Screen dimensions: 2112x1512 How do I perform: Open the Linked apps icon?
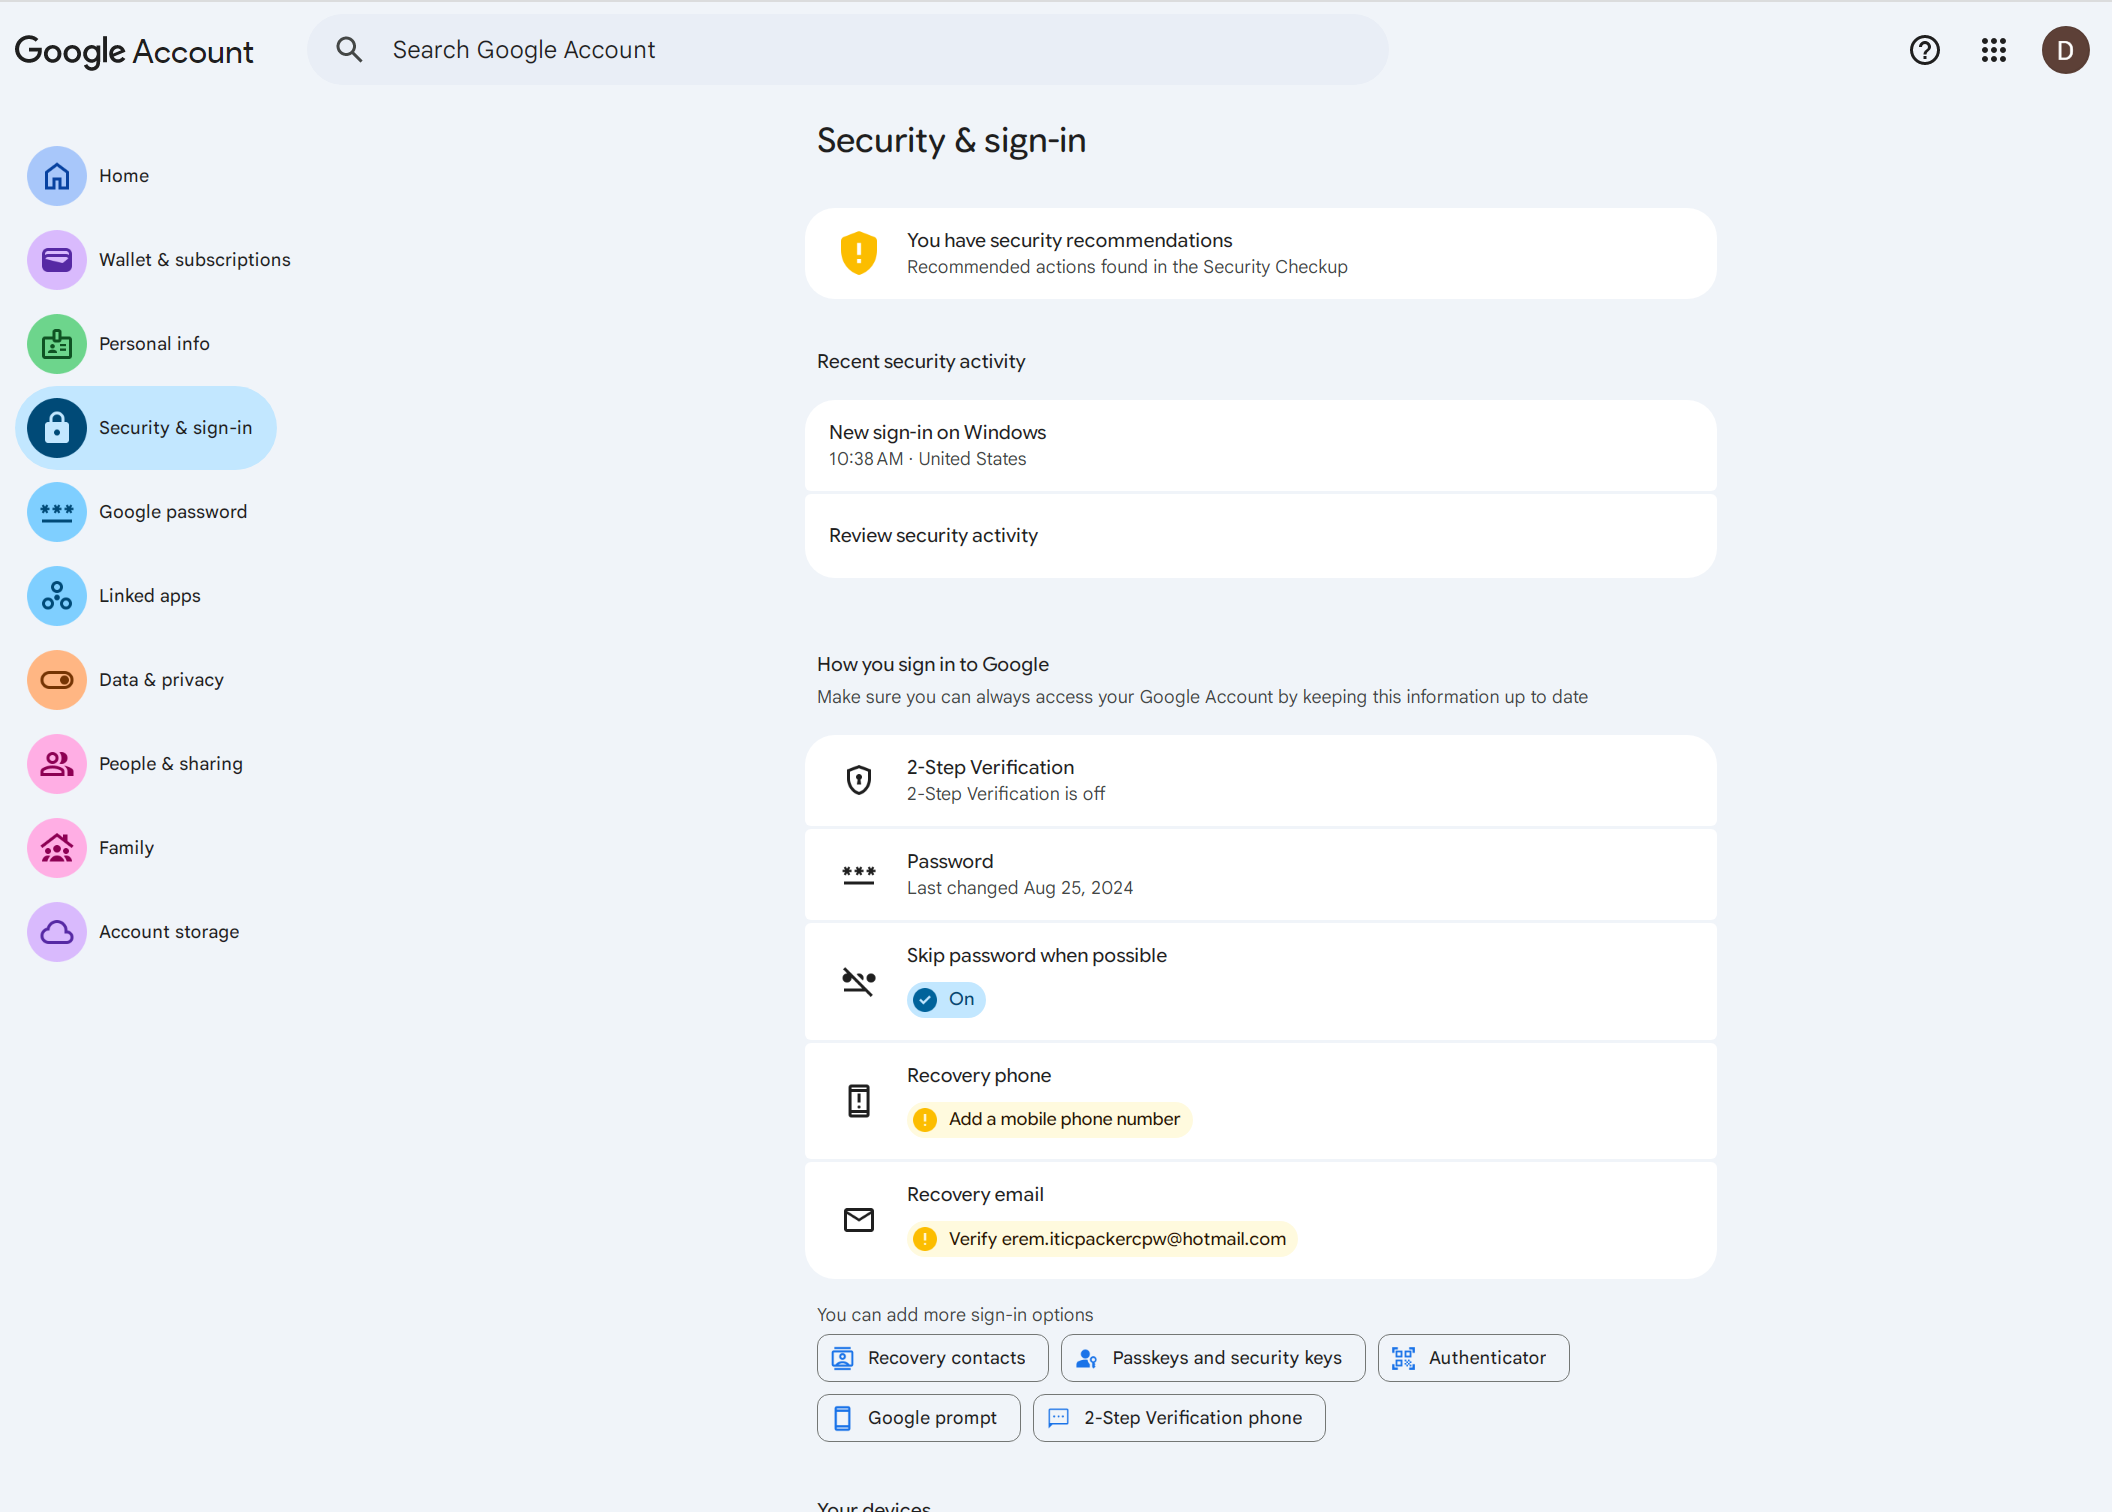point(57,596)
